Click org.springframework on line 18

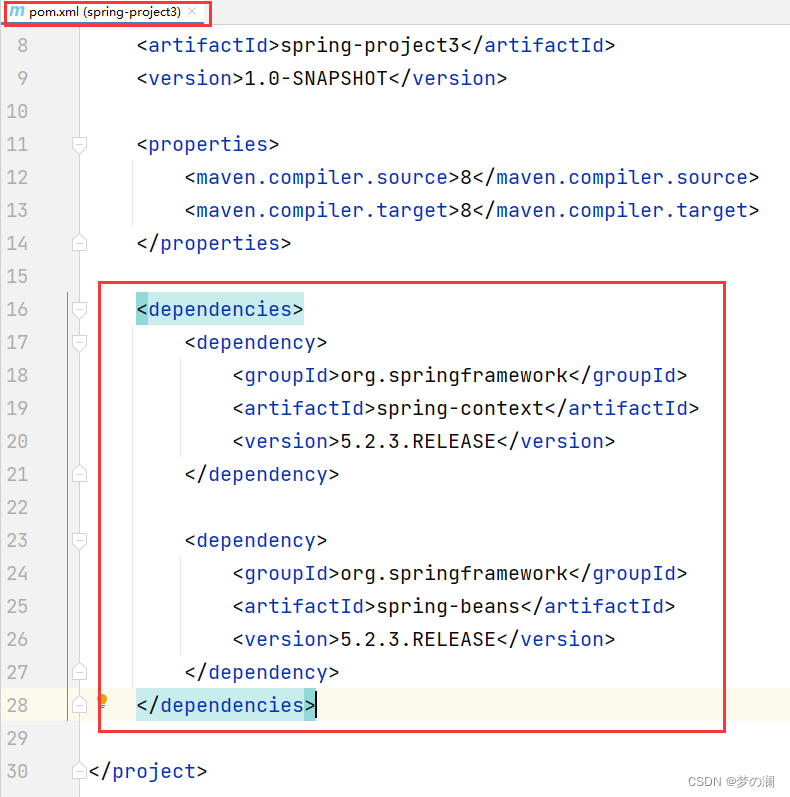pos(454,376)
